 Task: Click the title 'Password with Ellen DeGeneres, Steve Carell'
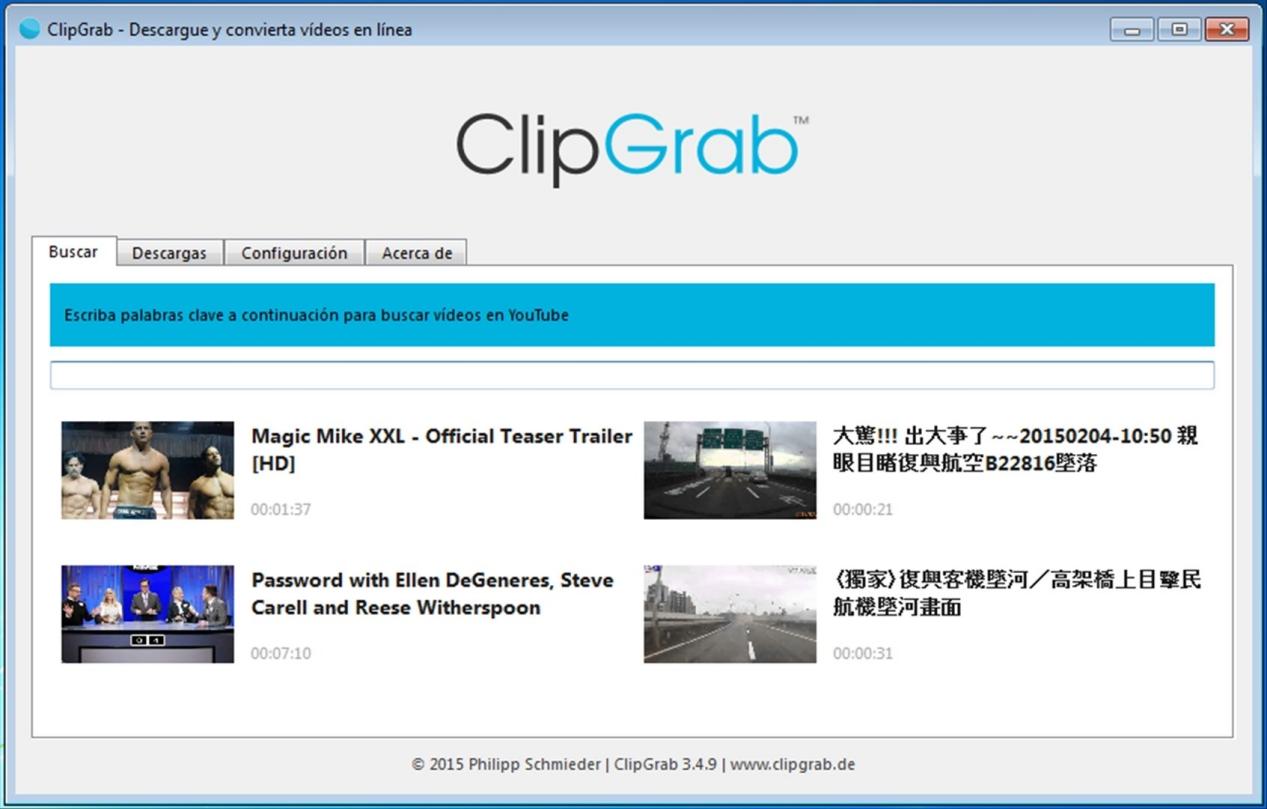tap(432, 594)
